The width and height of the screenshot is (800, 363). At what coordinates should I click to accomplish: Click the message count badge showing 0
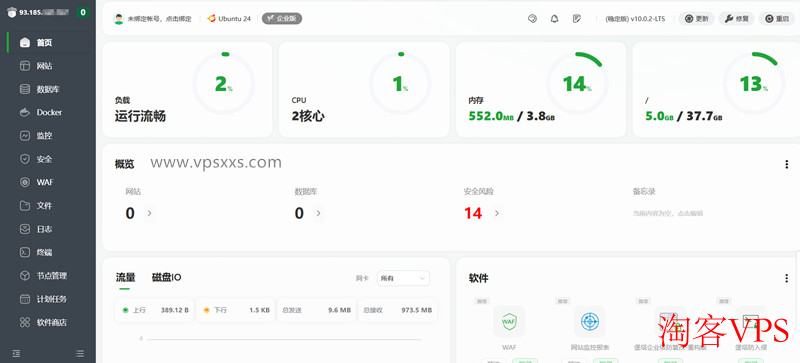click(83, 12)
